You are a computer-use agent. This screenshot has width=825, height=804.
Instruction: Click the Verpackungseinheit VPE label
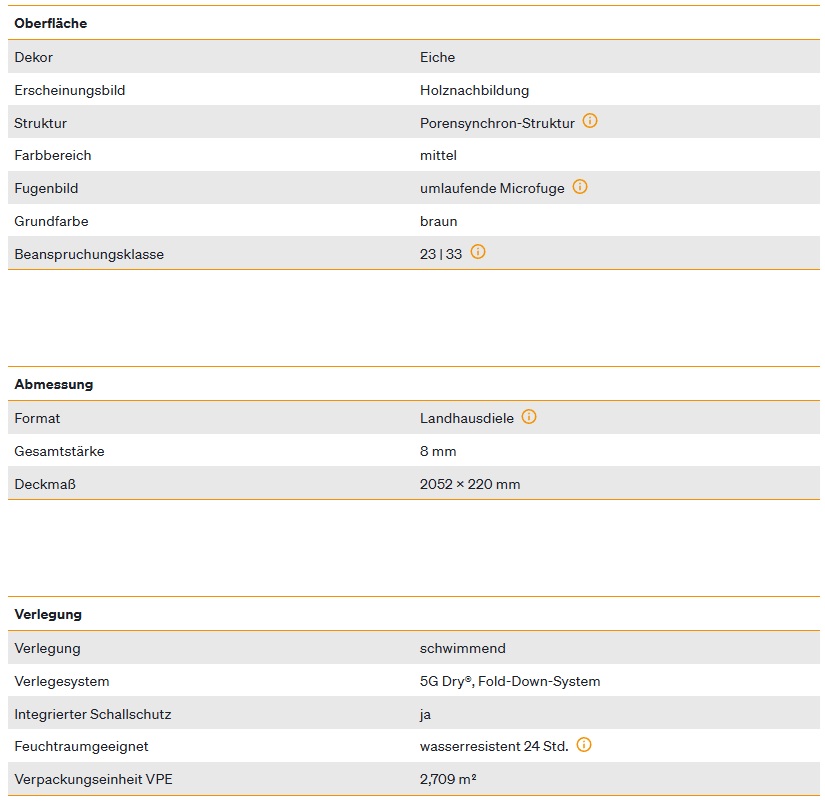pyautogui.click(x=93, y=780)
